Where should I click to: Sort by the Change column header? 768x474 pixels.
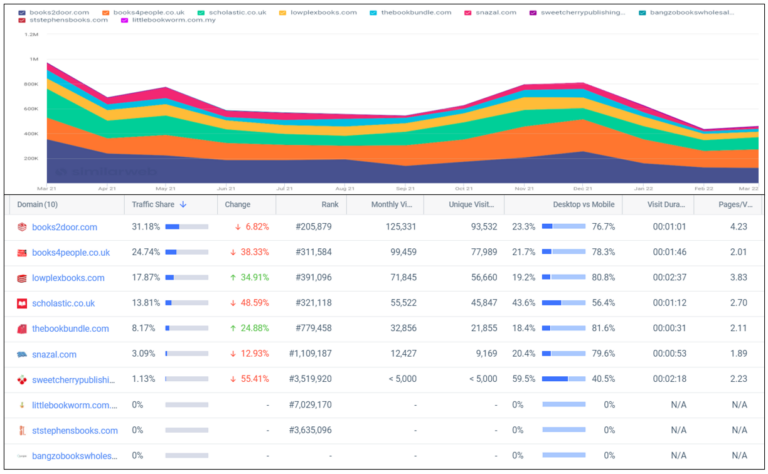[x=238, y=205]
